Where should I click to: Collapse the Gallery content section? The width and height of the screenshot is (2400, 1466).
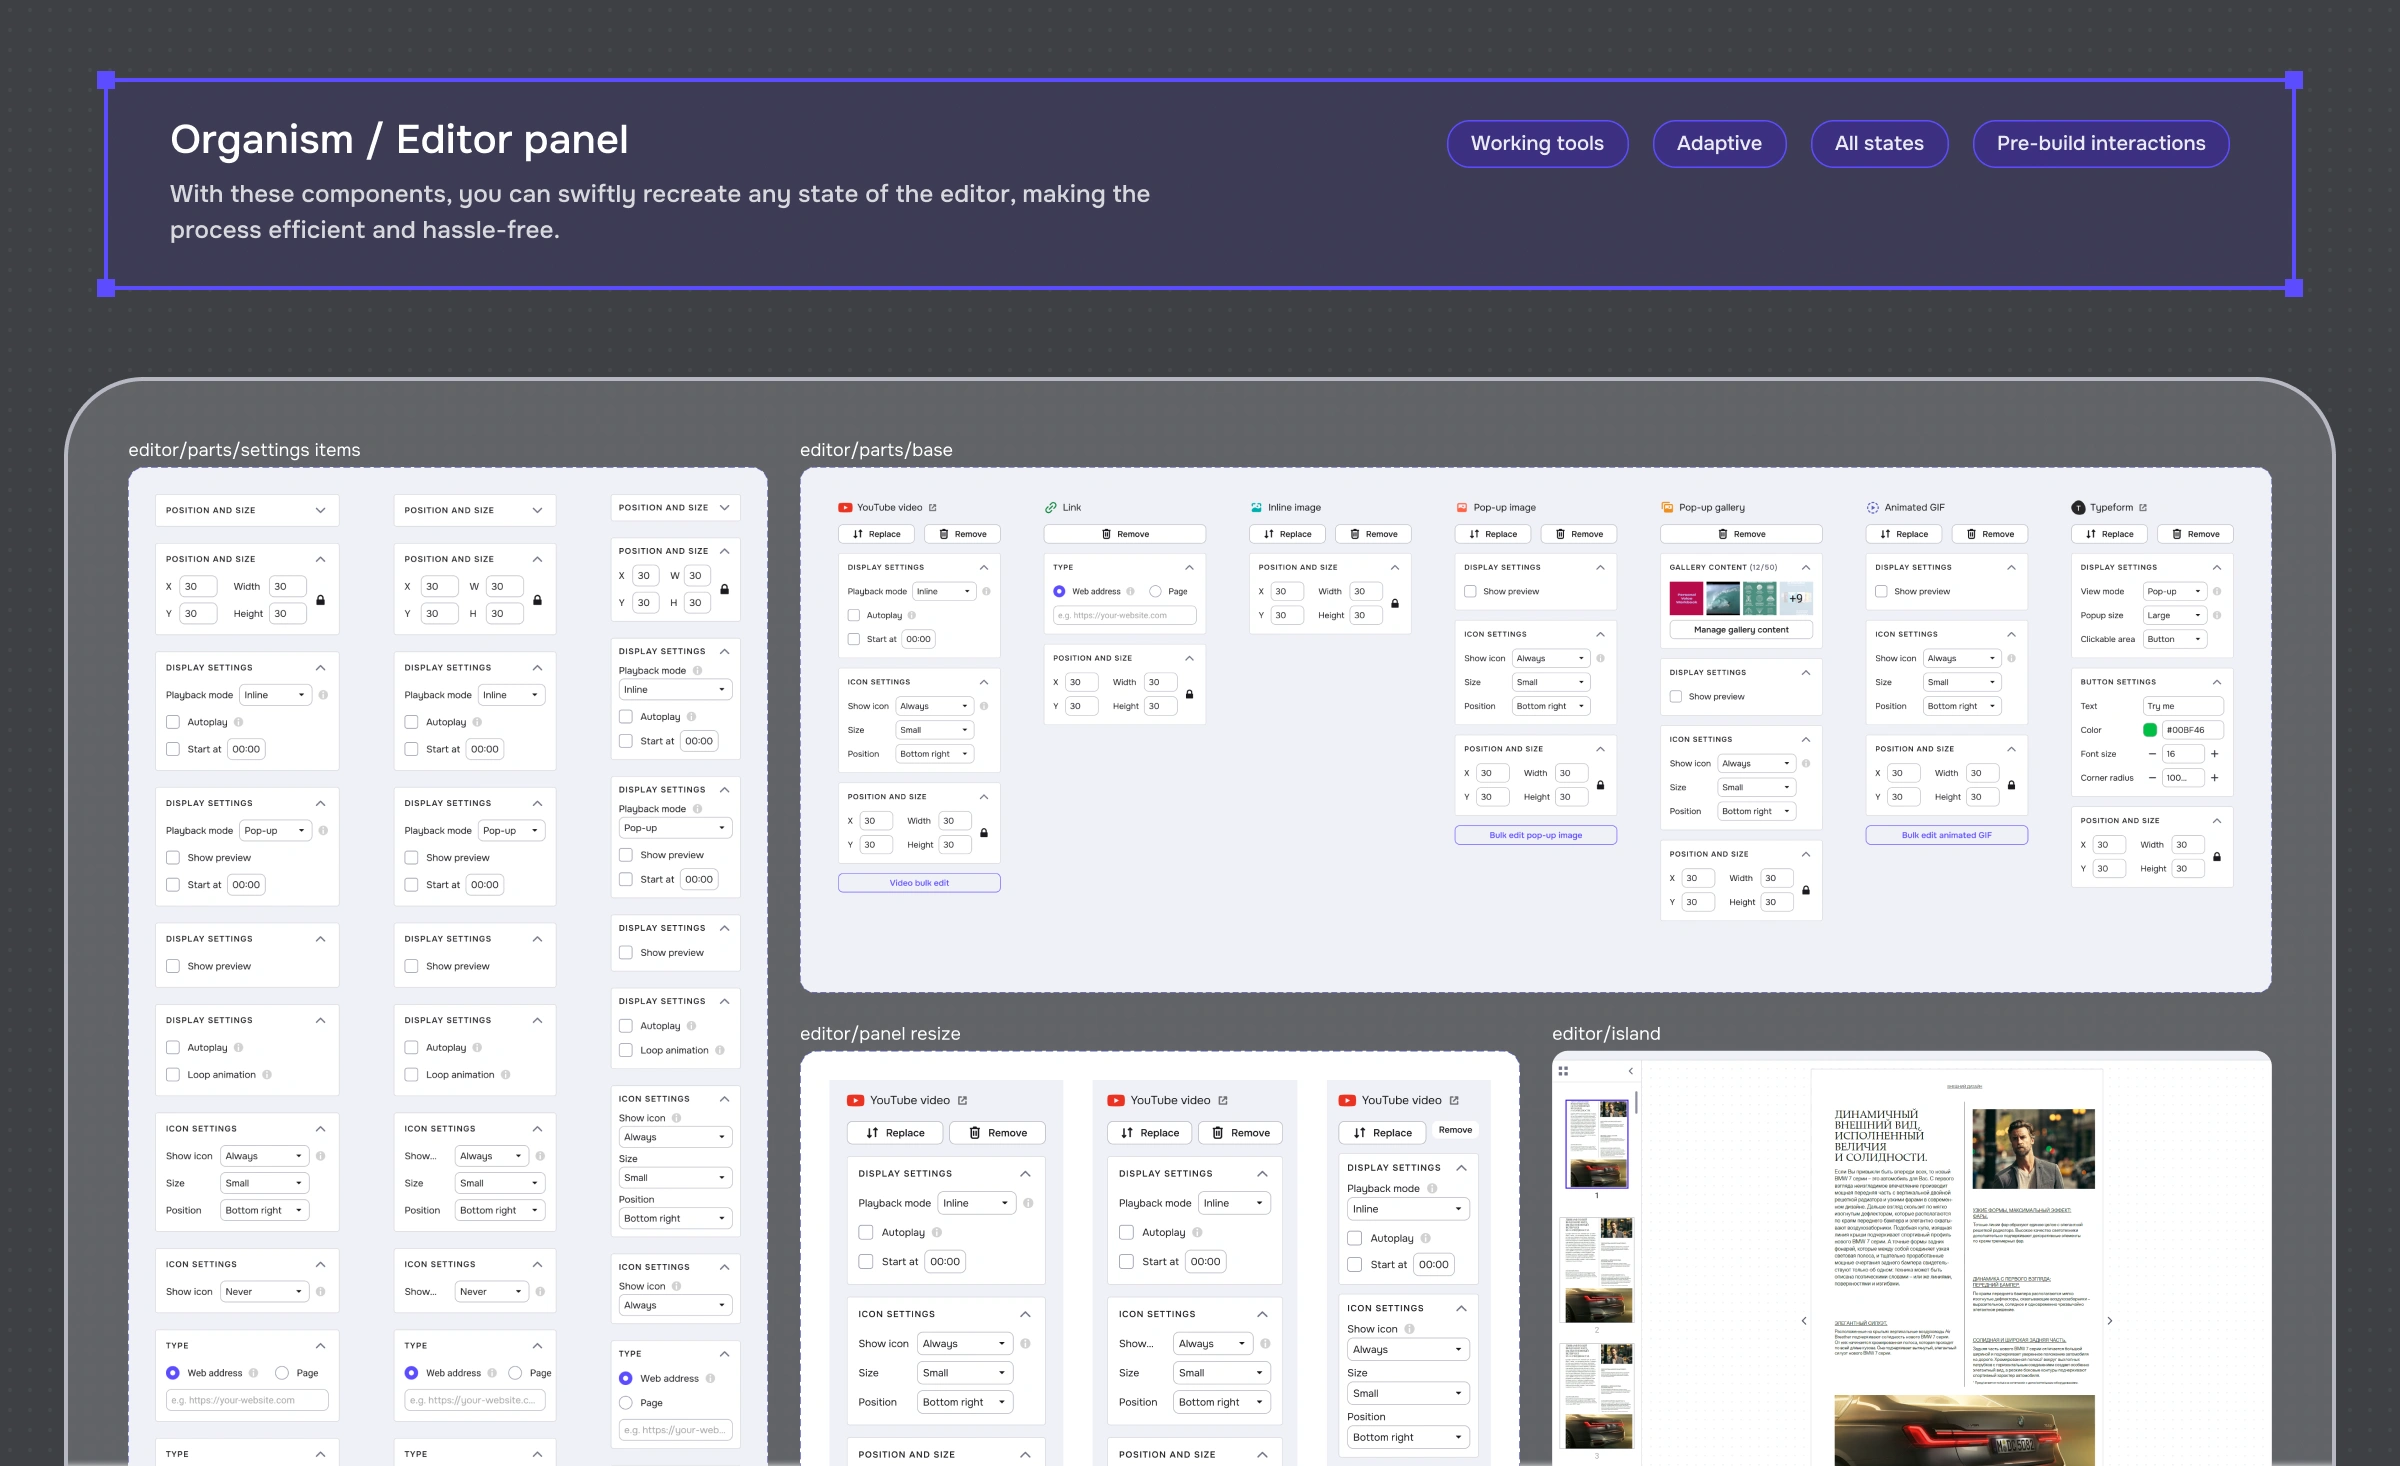point(1806,568)
